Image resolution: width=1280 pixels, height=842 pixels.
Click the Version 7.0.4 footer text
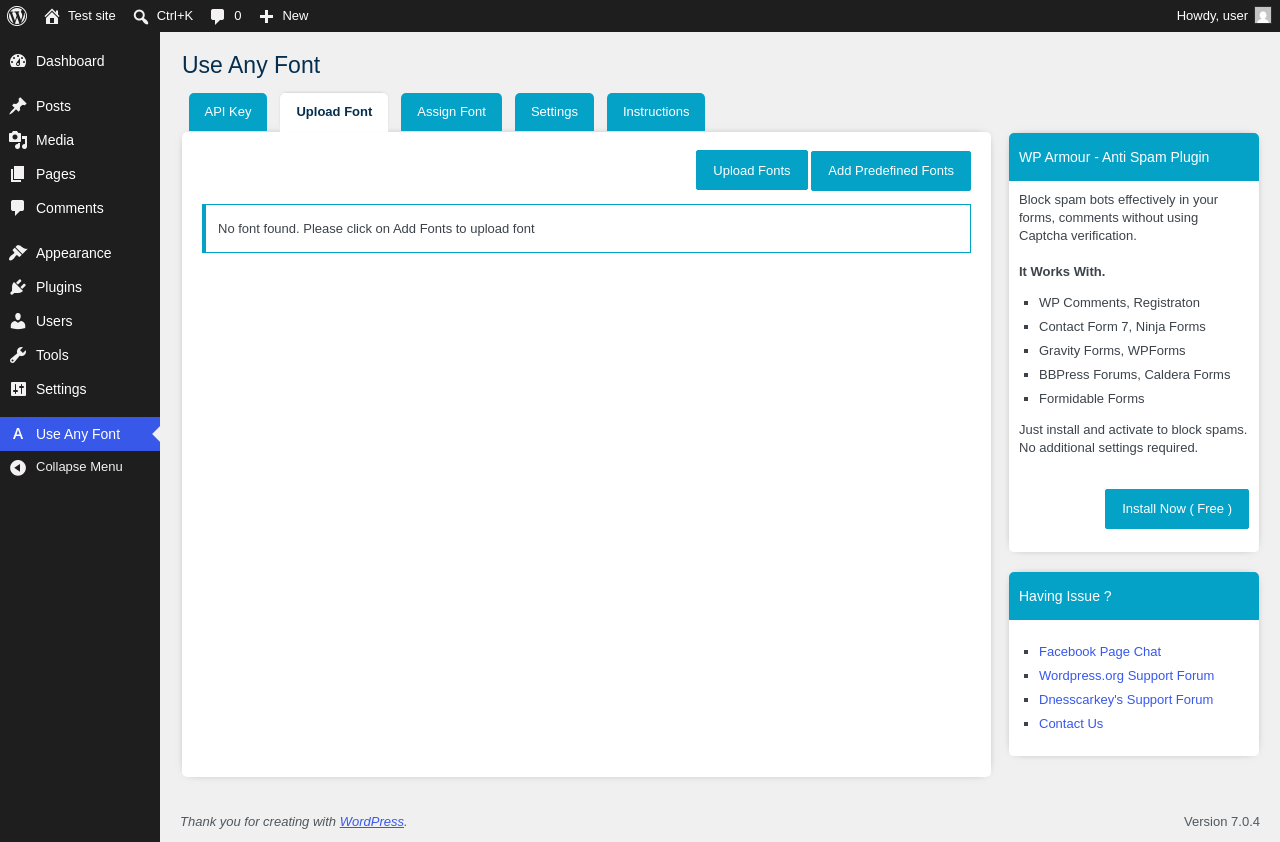click(1222, 822)
